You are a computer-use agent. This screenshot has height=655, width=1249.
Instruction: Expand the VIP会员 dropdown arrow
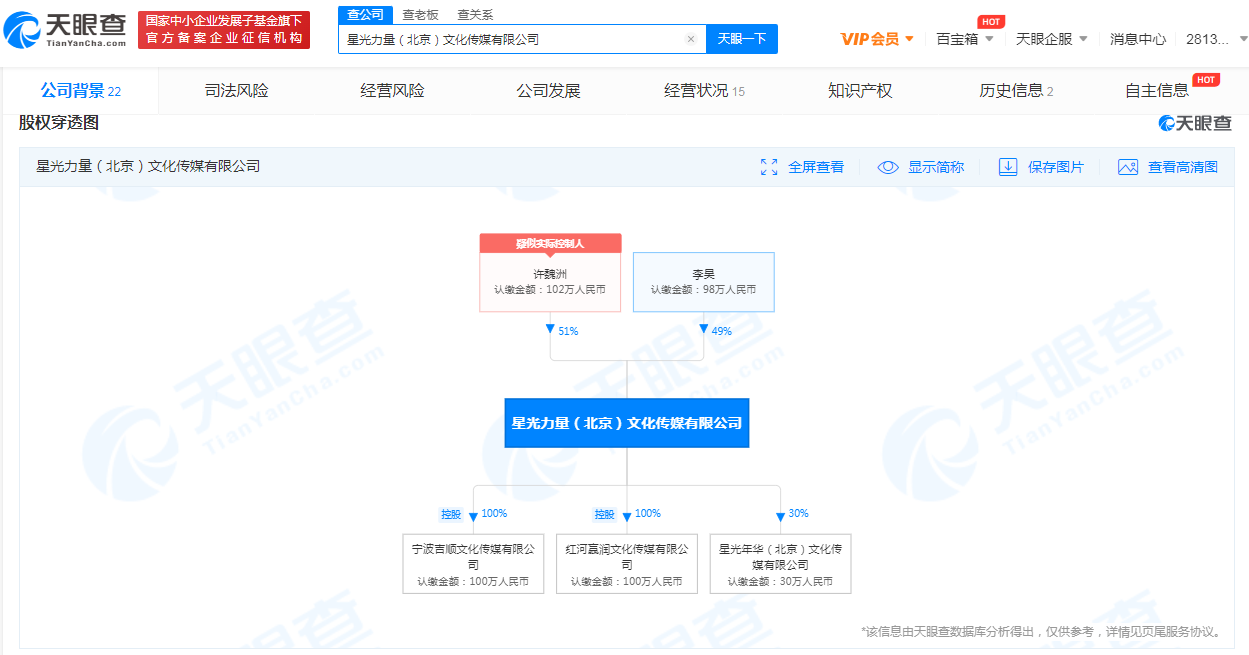click(x=909, y=39)
